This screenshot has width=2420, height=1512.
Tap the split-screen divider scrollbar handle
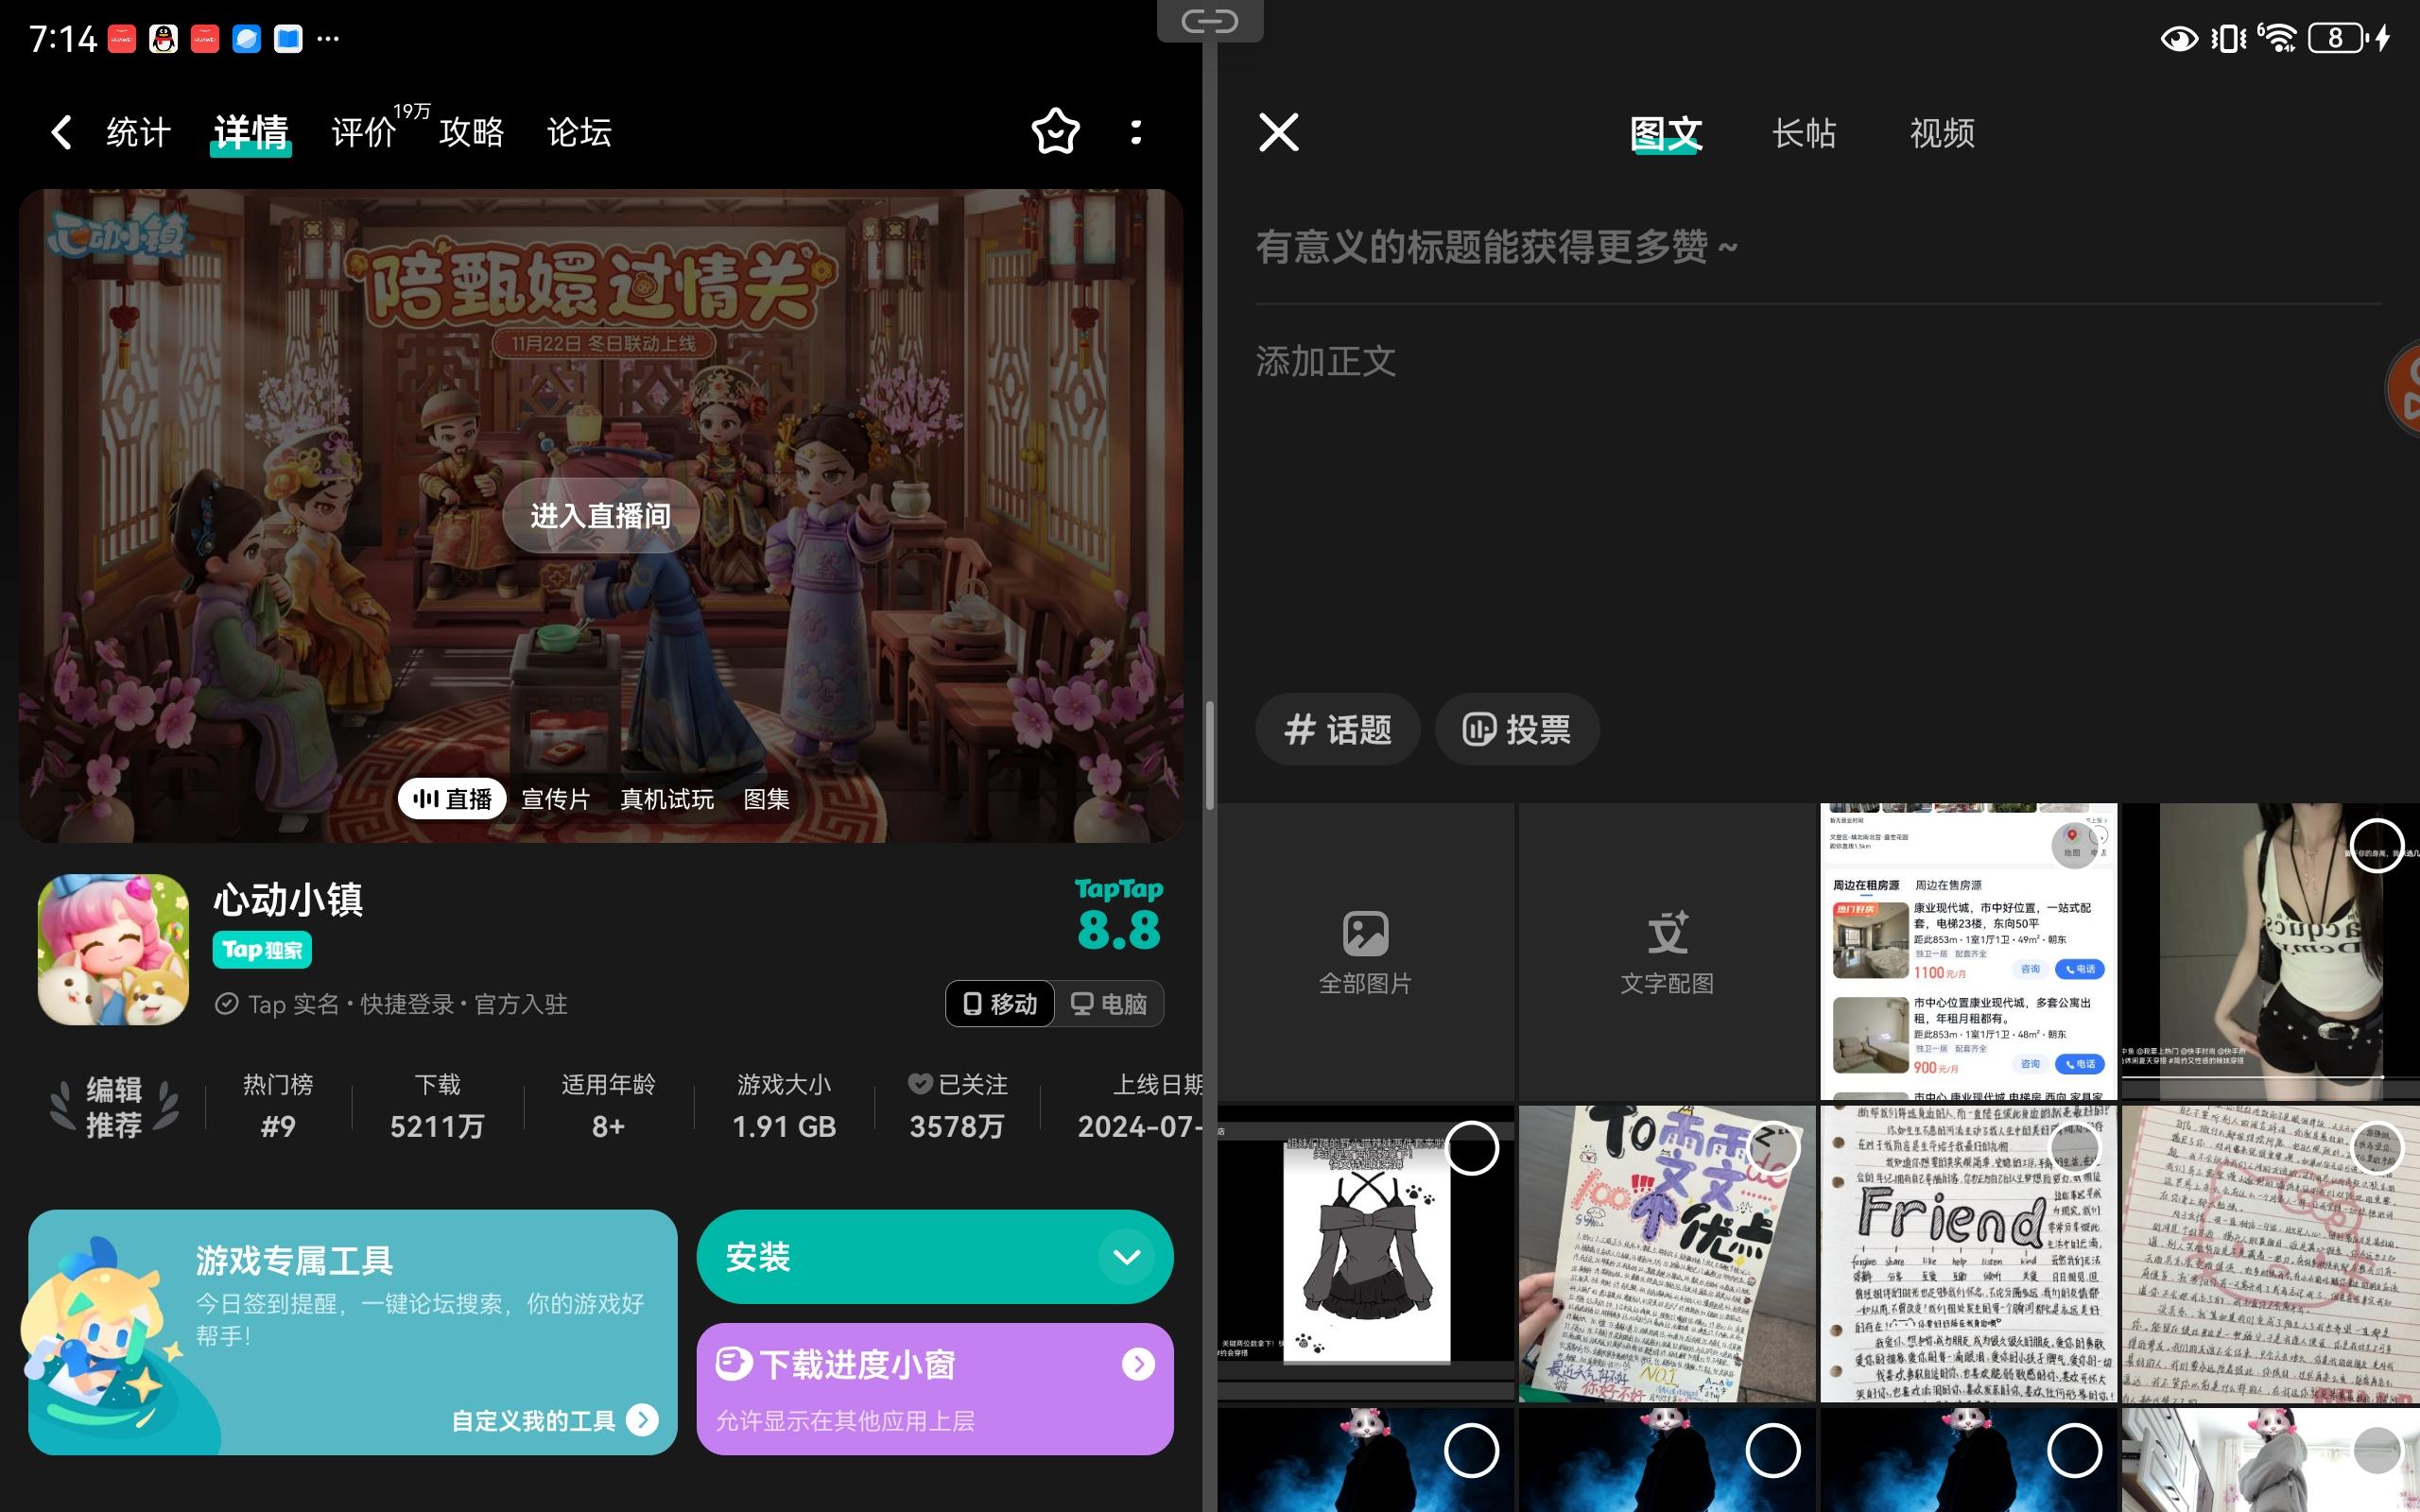[x=1210, y=755]
